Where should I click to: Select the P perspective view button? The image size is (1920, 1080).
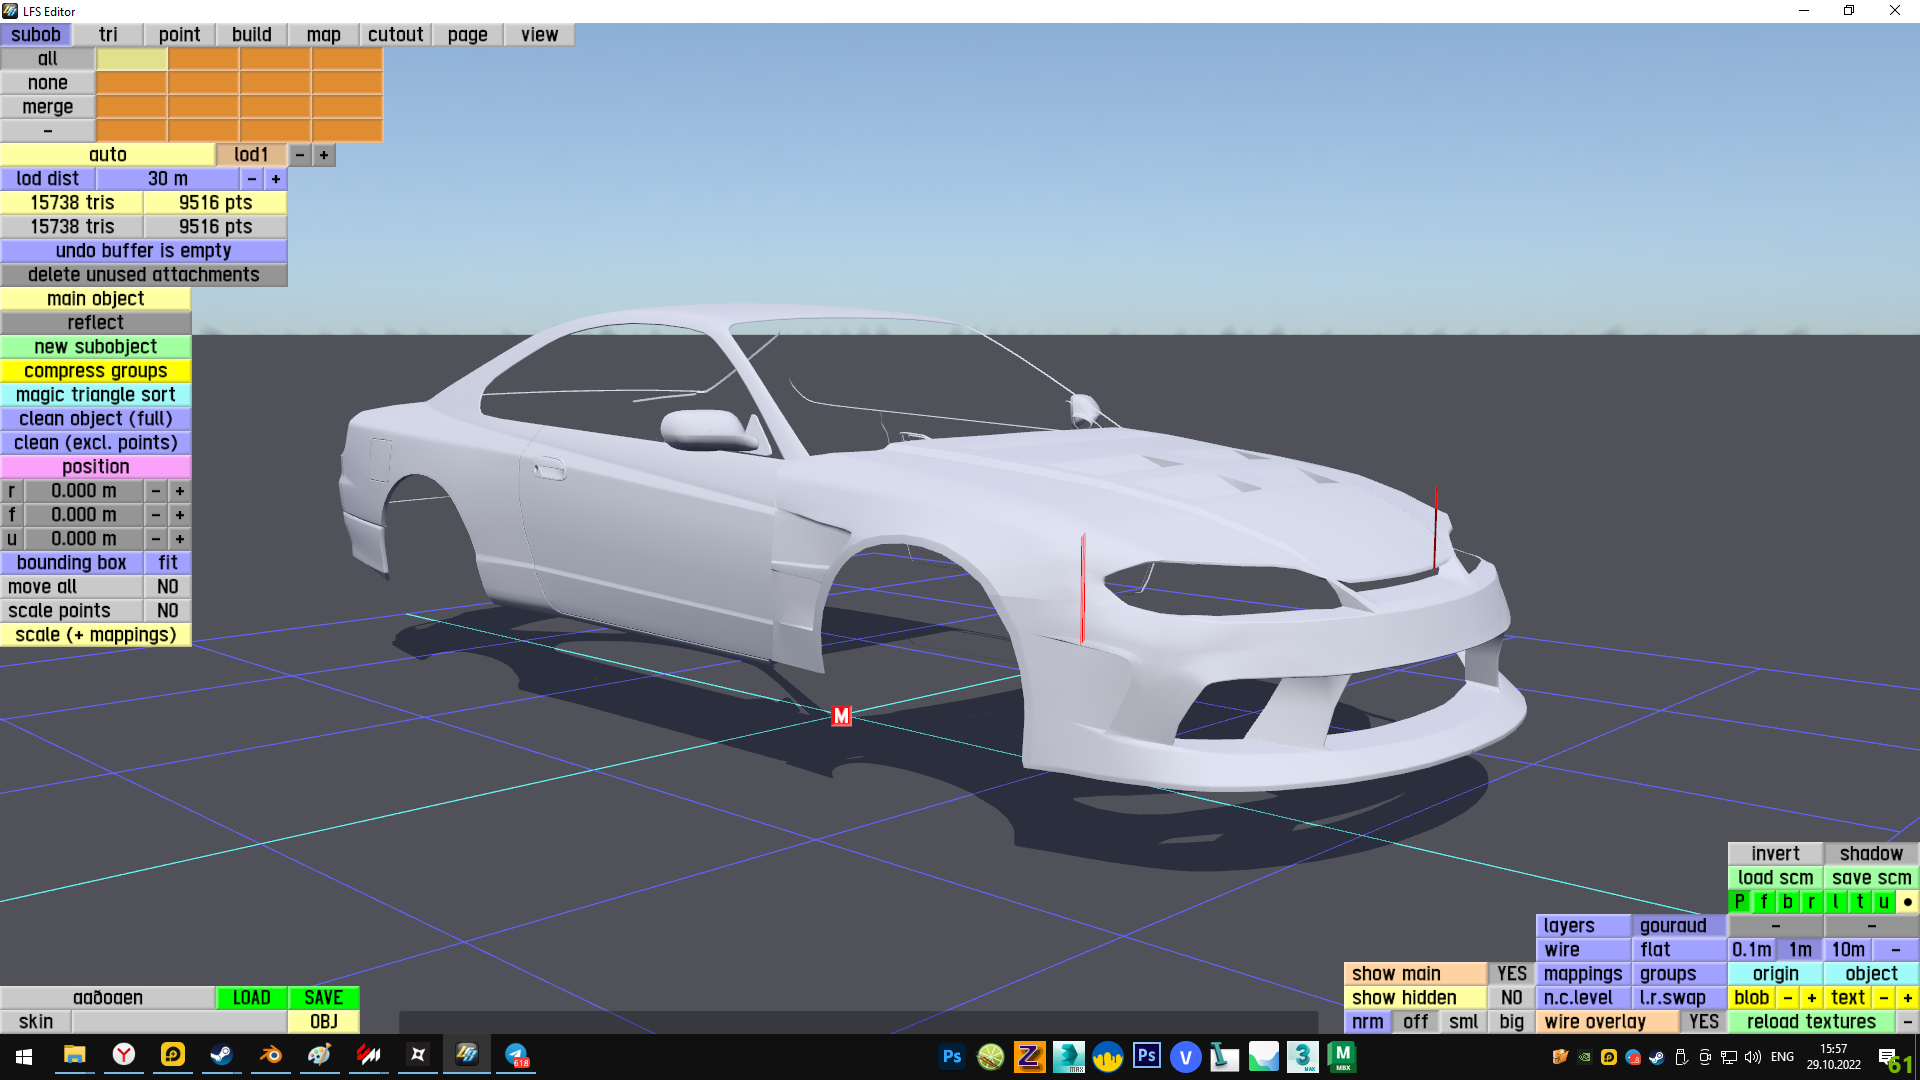[x=1740, y=902]
